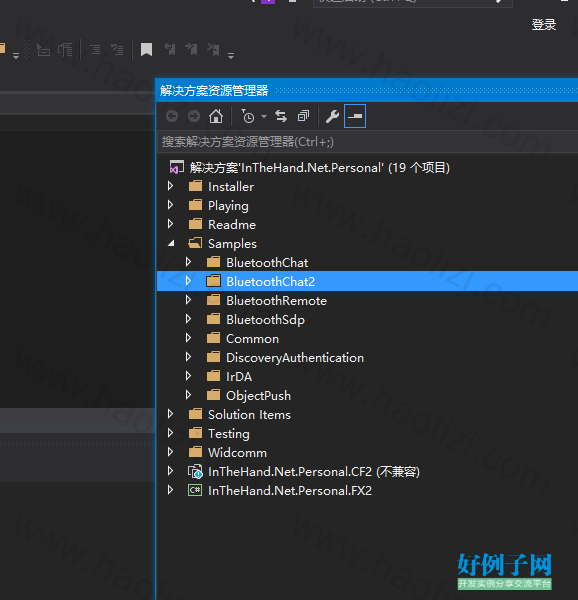The image size is (578, 600).
Task: Select the DiscoveryAuthentication folder
Action: pyautogui.click(x=295, y=358)
